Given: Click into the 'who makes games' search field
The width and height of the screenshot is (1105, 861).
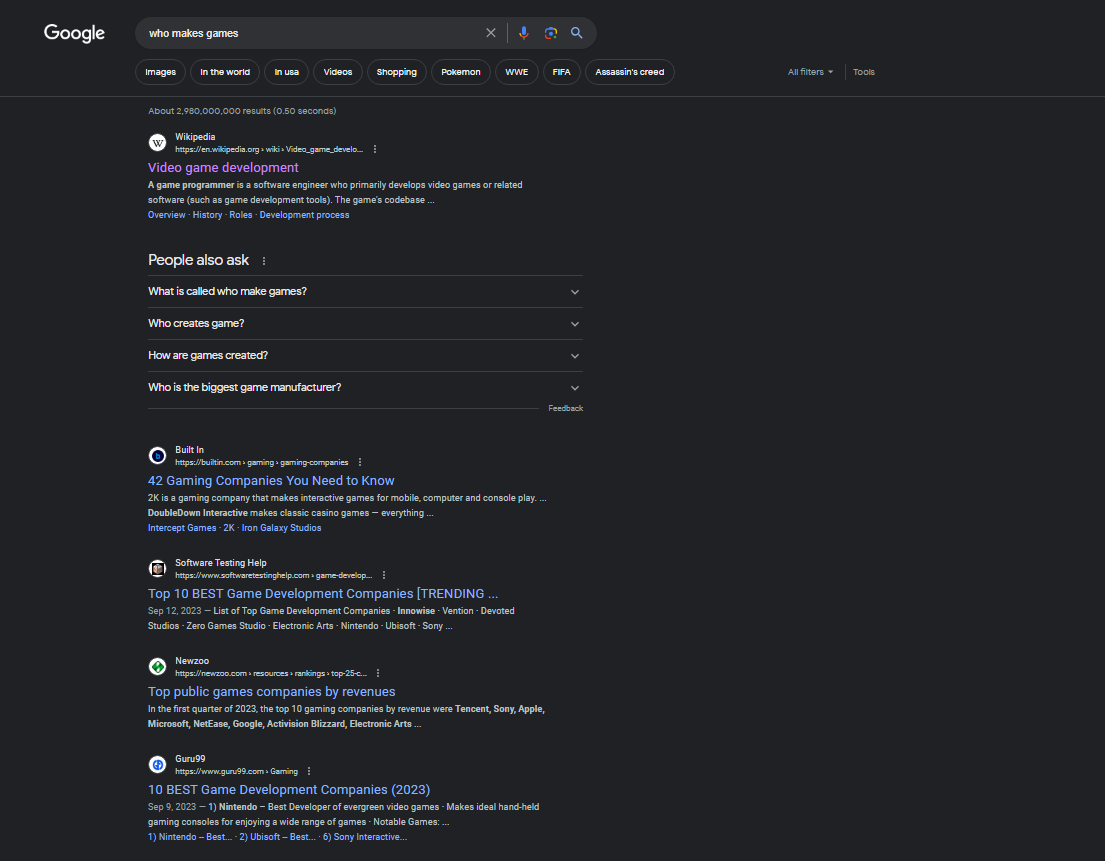Looking at the screenshot, I should [310, 33].
